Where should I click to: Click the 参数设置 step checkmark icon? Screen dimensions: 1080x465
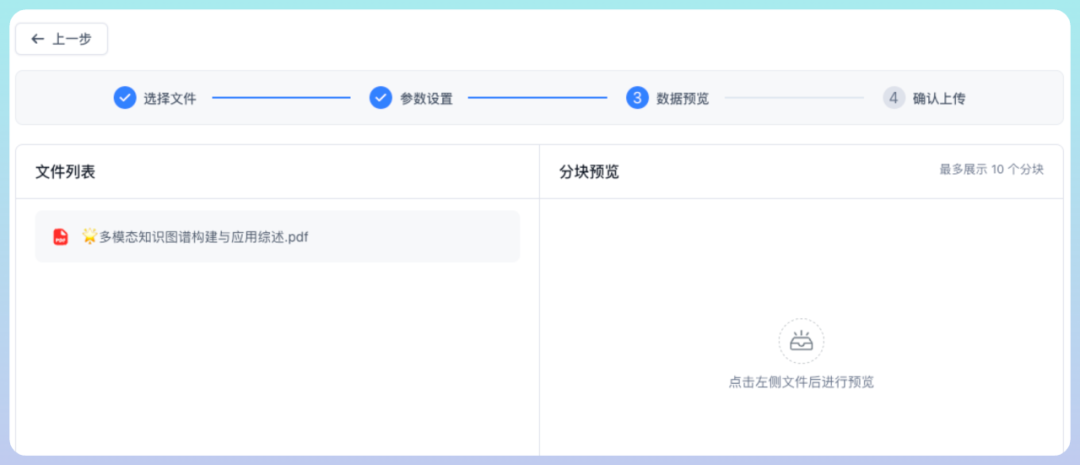380,98
